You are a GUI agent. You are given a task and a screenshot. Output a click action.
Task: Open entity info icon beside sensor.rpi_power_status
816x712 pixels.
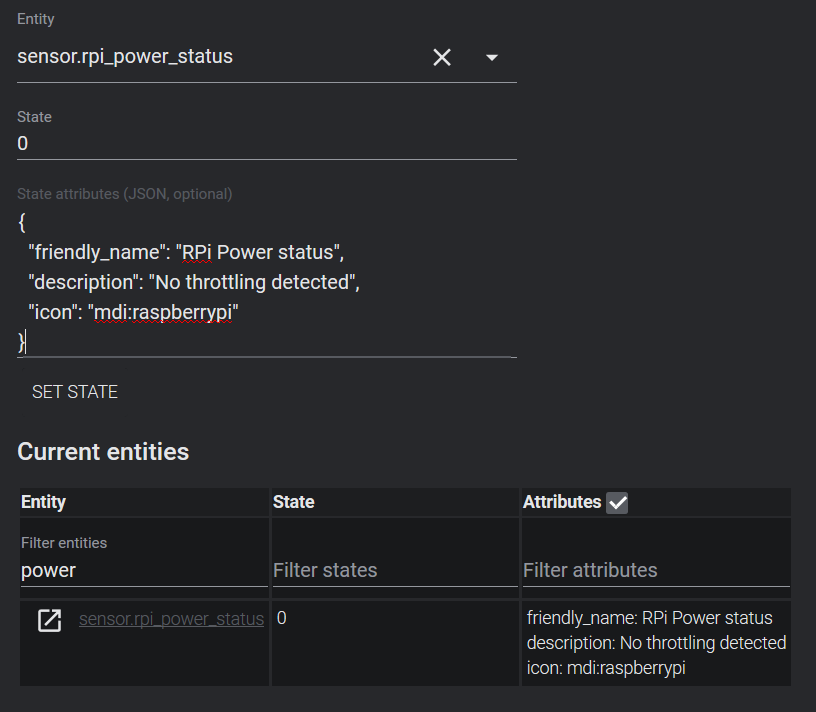click(49, 620)
